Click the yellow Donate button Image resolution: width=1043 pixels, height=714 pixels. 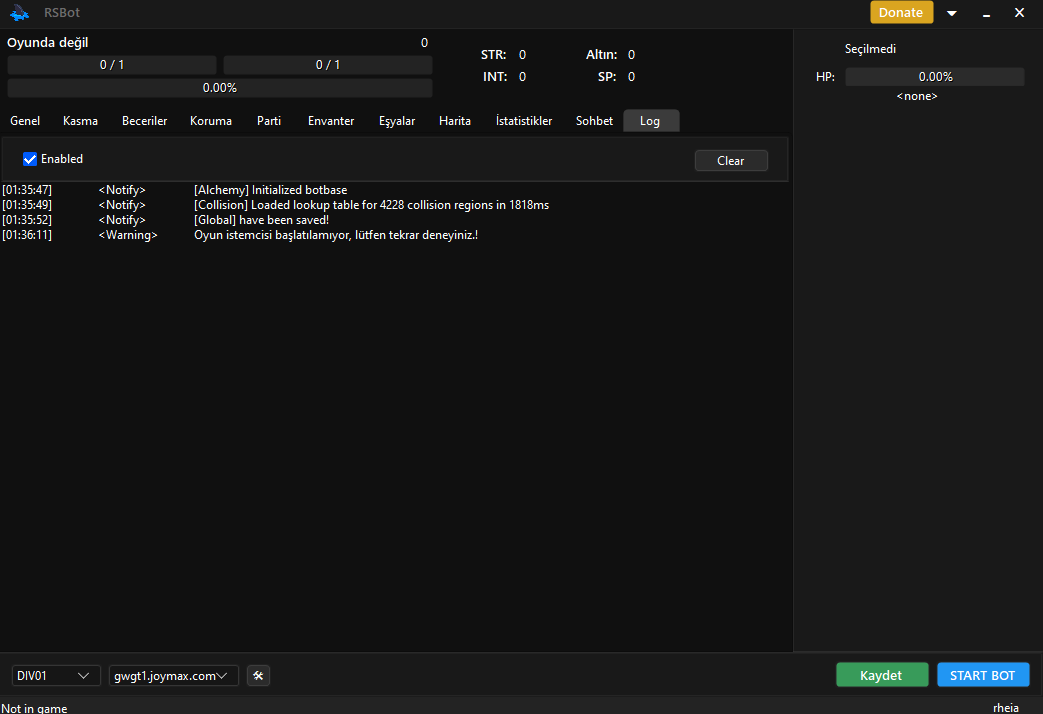coord(900,12)
